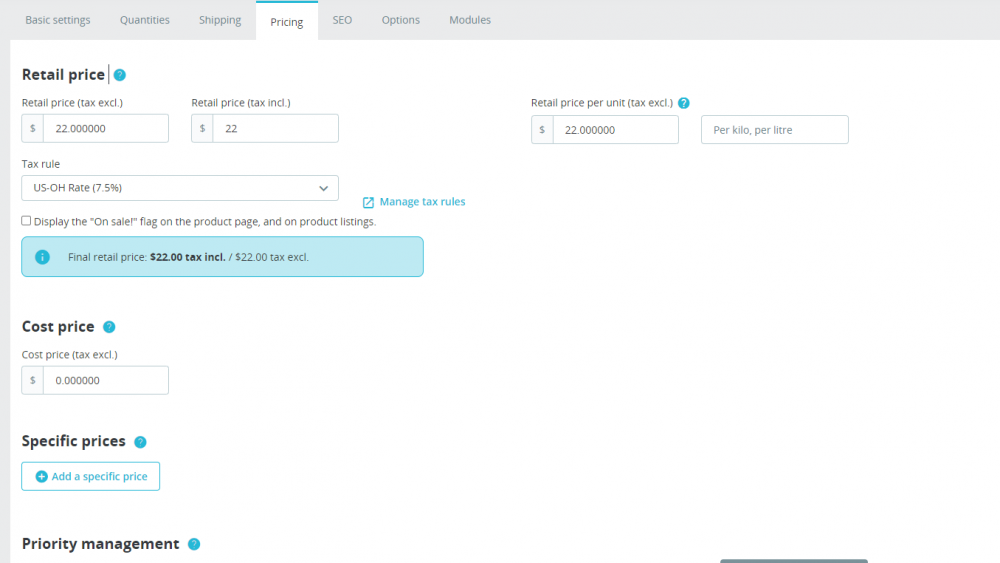1000x563 pixels.
Task: Open the Quantities tab
Action: (145, 20)
